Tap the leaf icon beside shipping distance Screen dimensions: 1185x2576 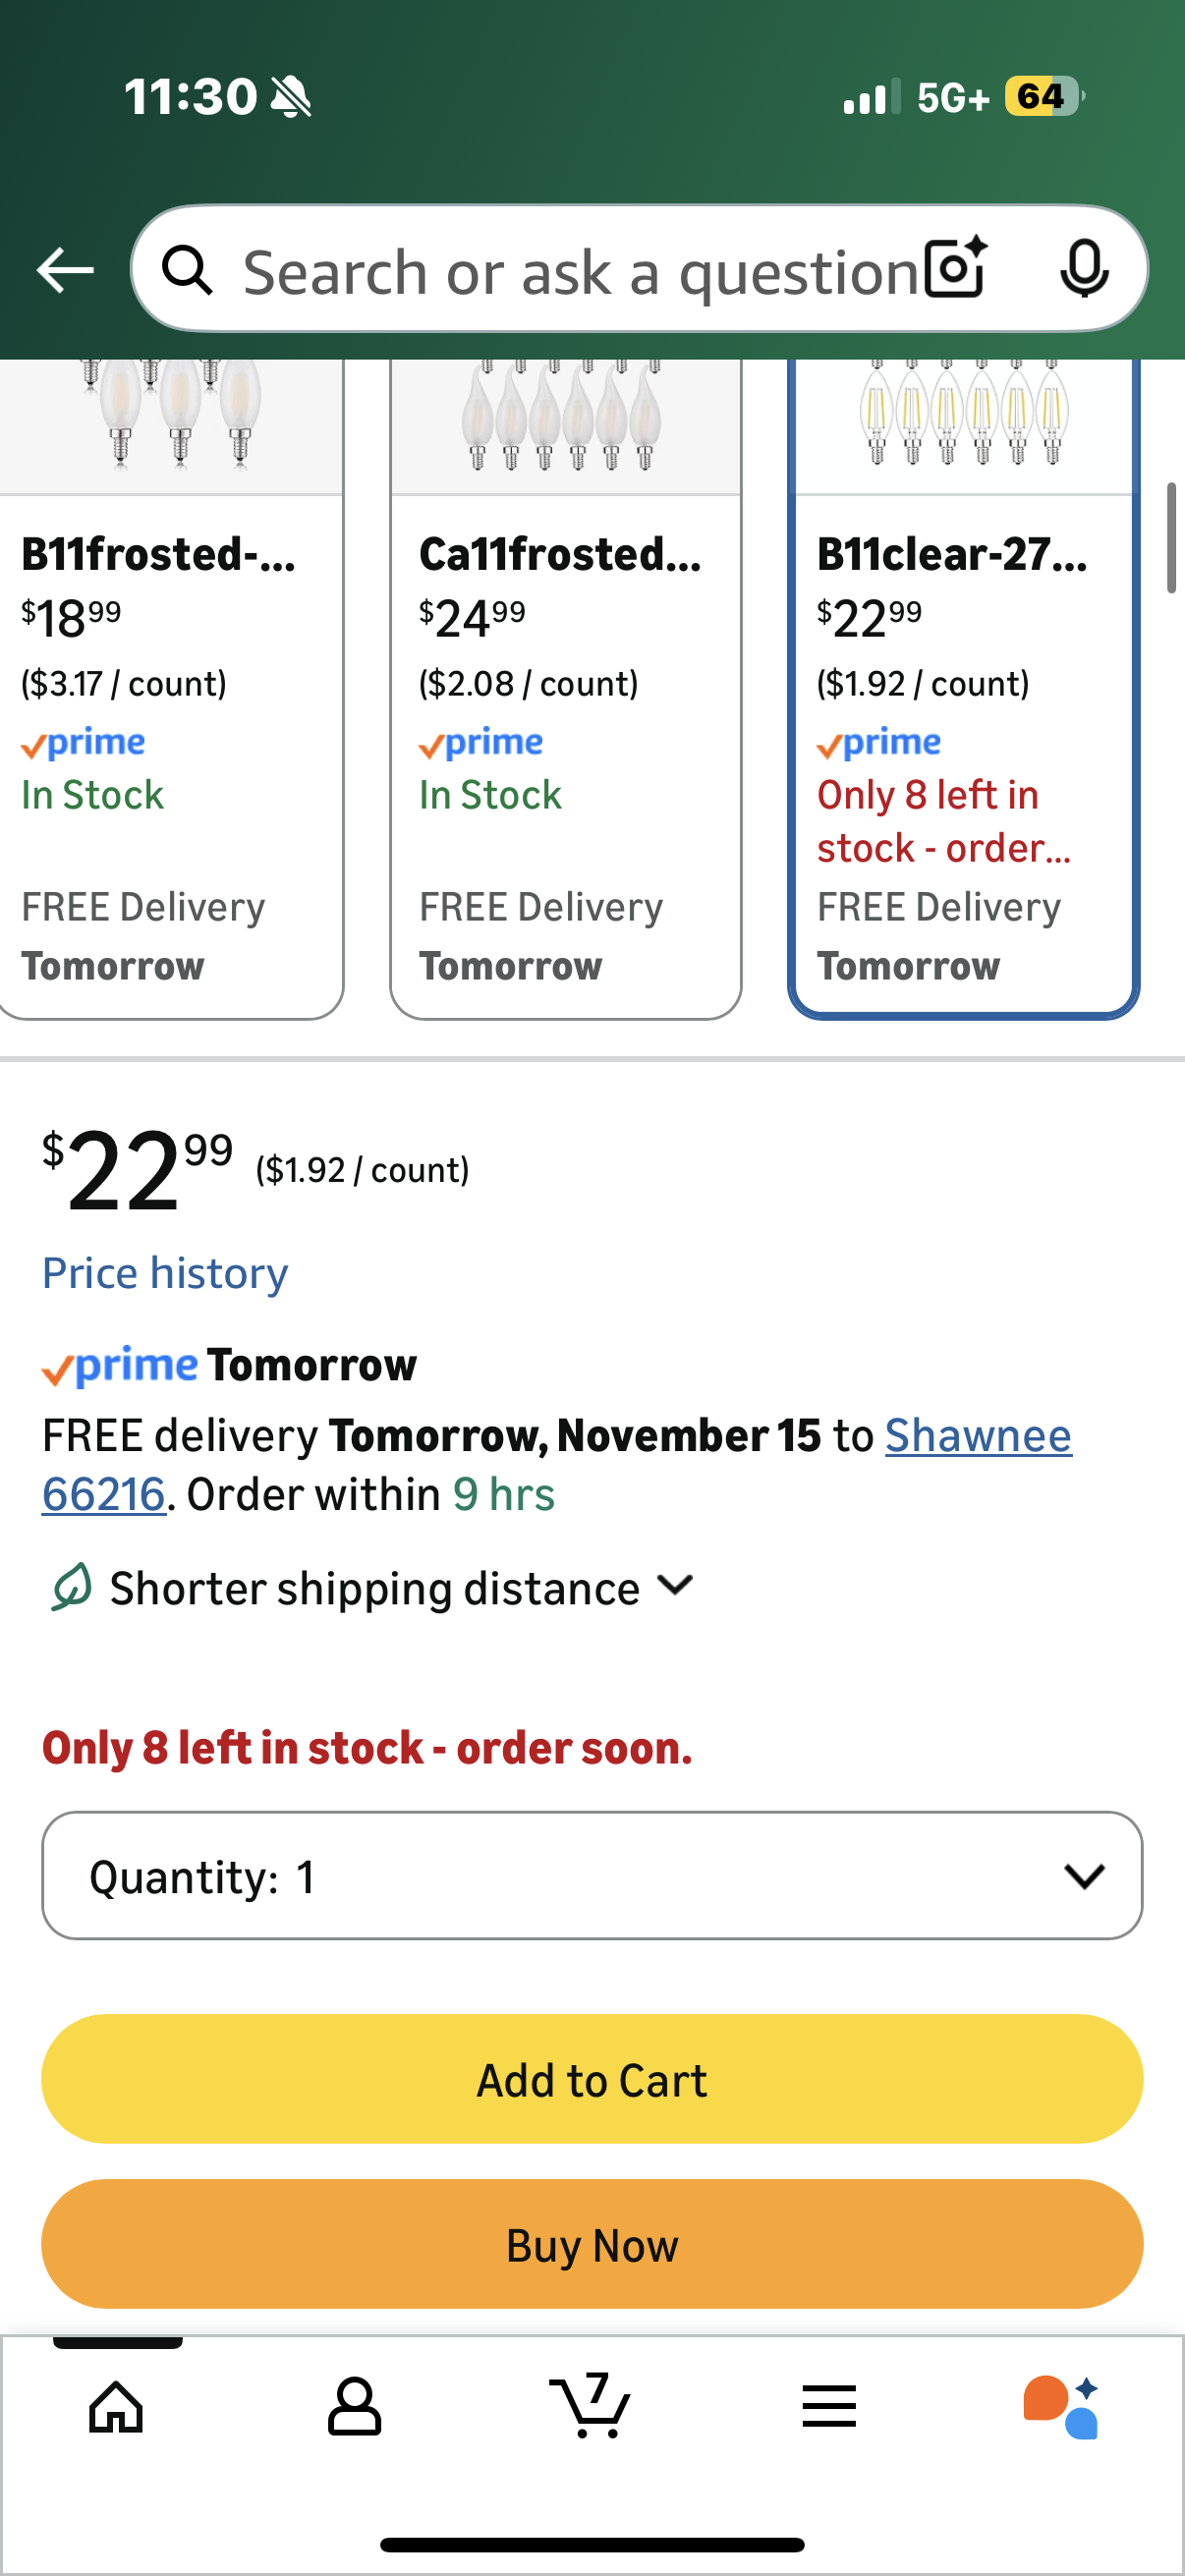point(72,1587)
